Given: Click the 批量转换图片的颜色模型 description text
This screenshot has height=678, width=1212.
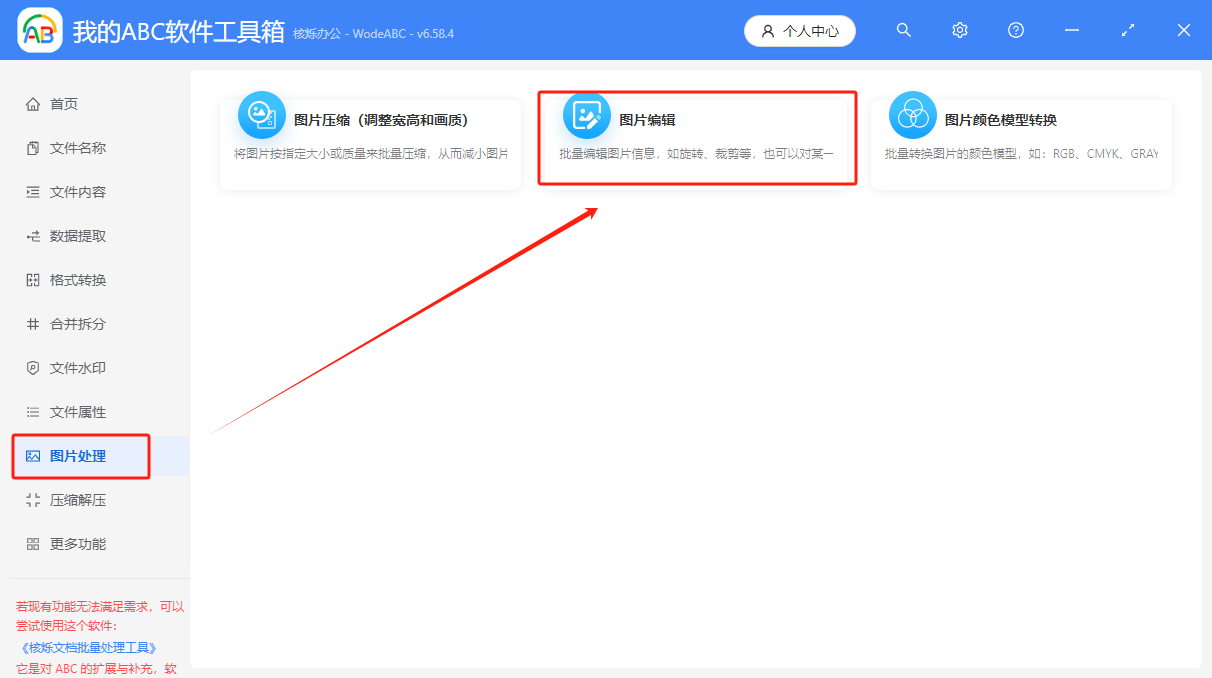Looking at the screenshot, I should pyautogui.click(x=1021, y=154).
